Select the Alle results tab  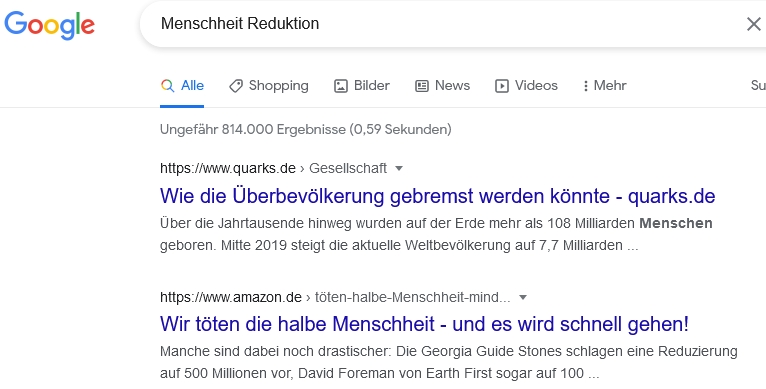(182, 86)
